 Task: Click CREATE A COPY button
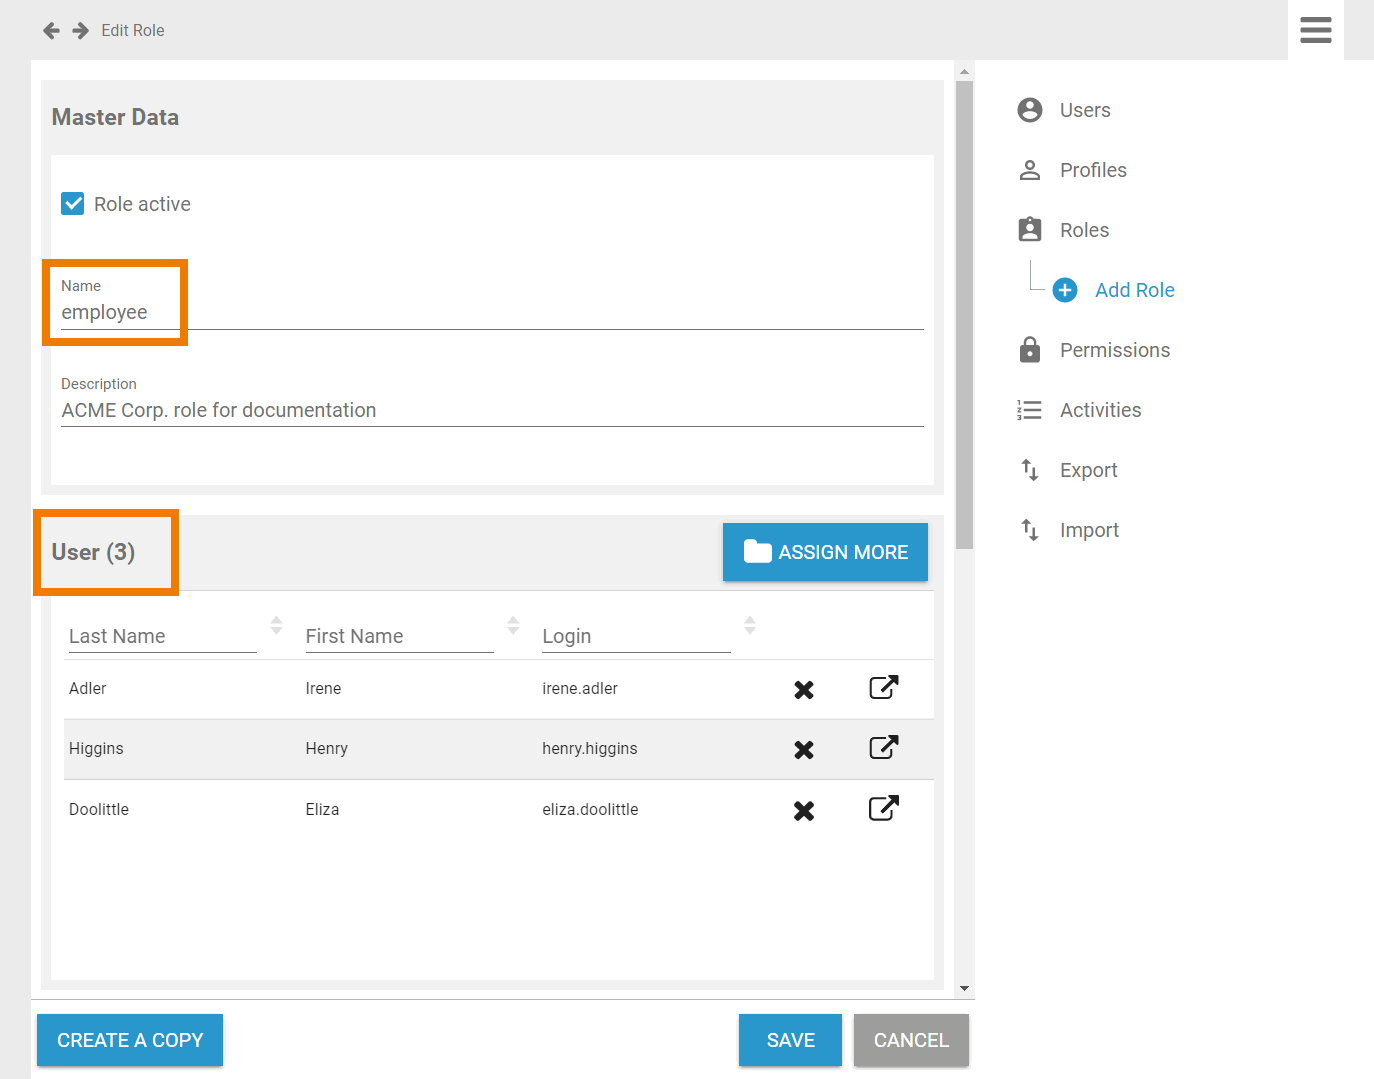tap(130, 1040)
